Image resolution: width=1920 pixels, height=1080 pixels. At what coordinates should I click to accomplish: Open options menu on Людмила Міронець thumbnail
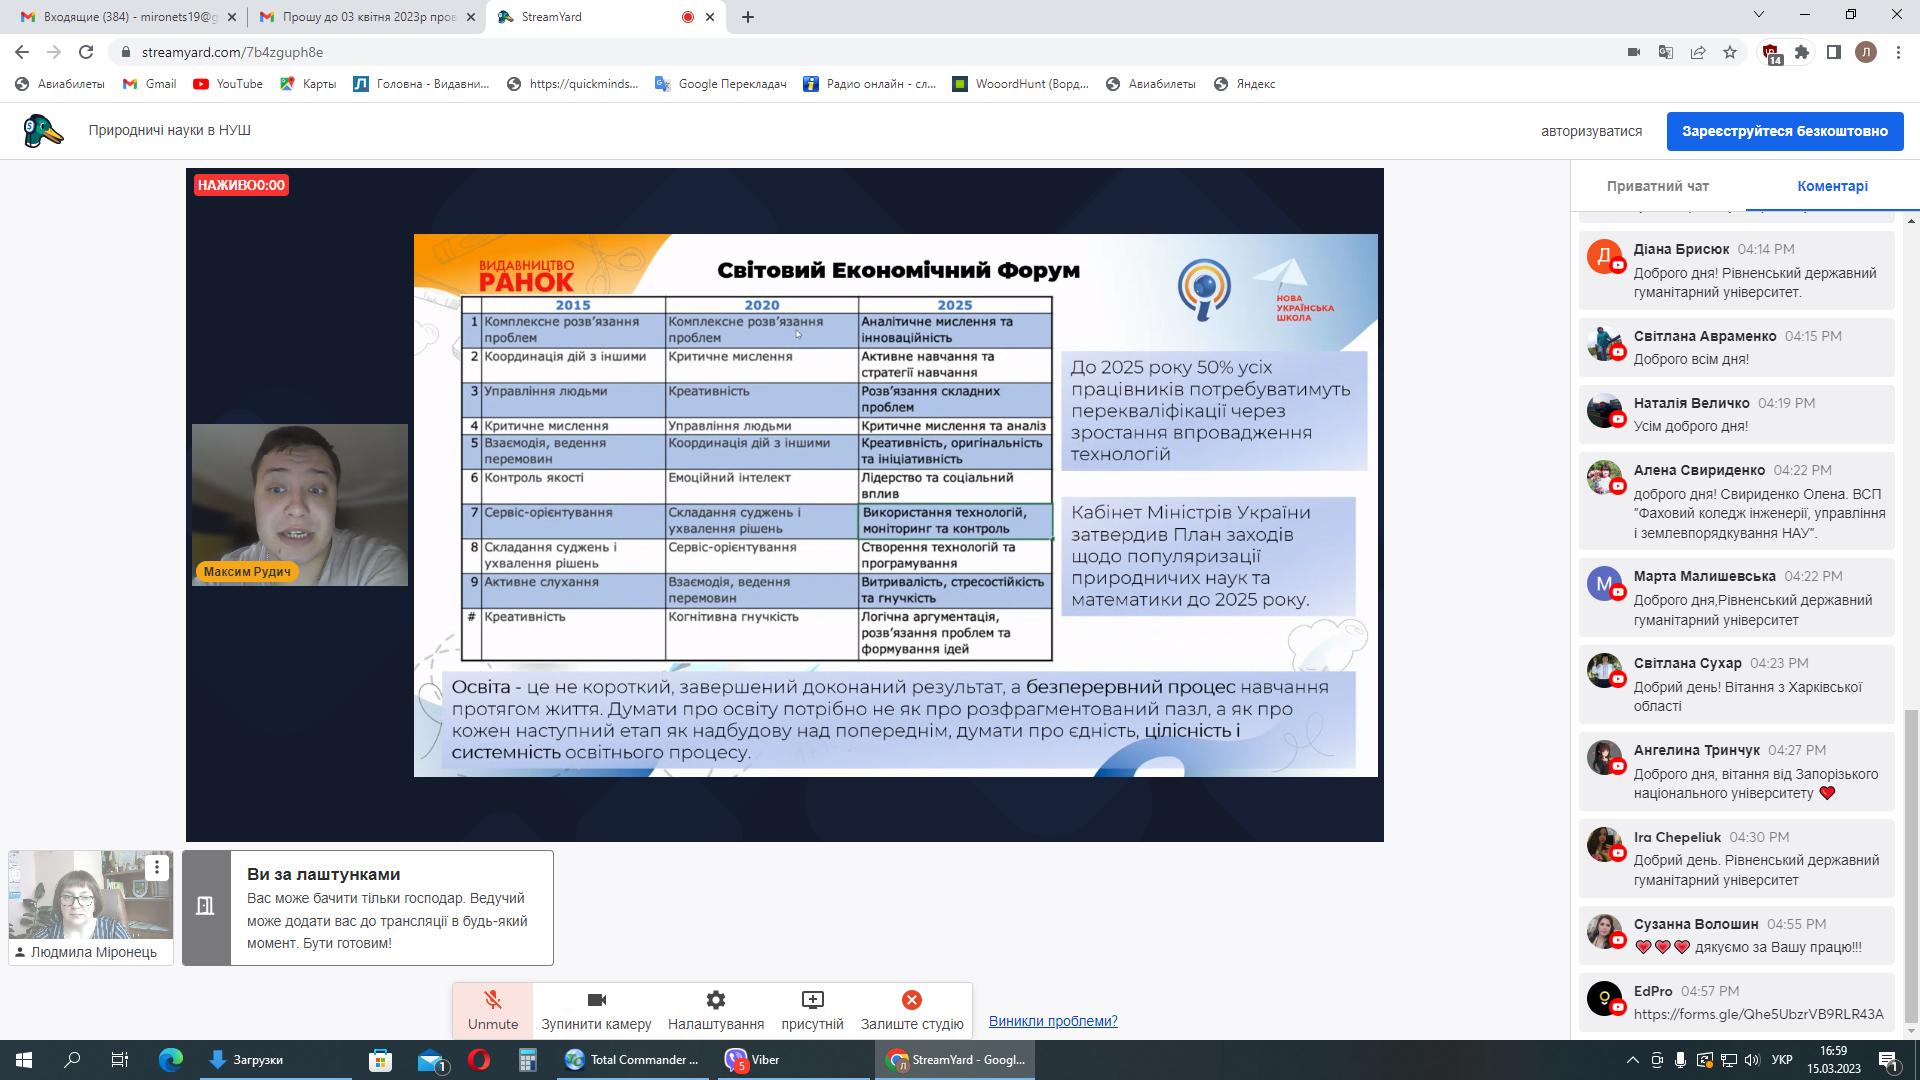[157, 867]
